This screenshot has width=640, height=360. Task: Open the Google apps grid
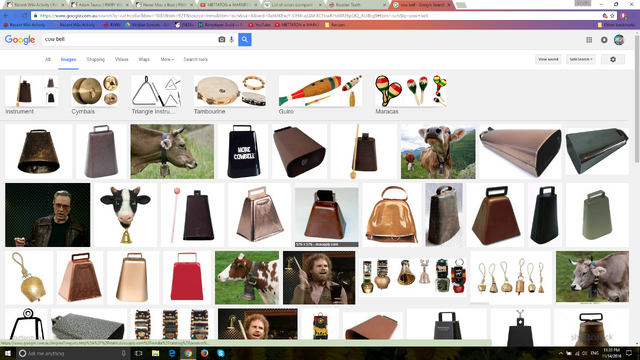tap(589, 40)
